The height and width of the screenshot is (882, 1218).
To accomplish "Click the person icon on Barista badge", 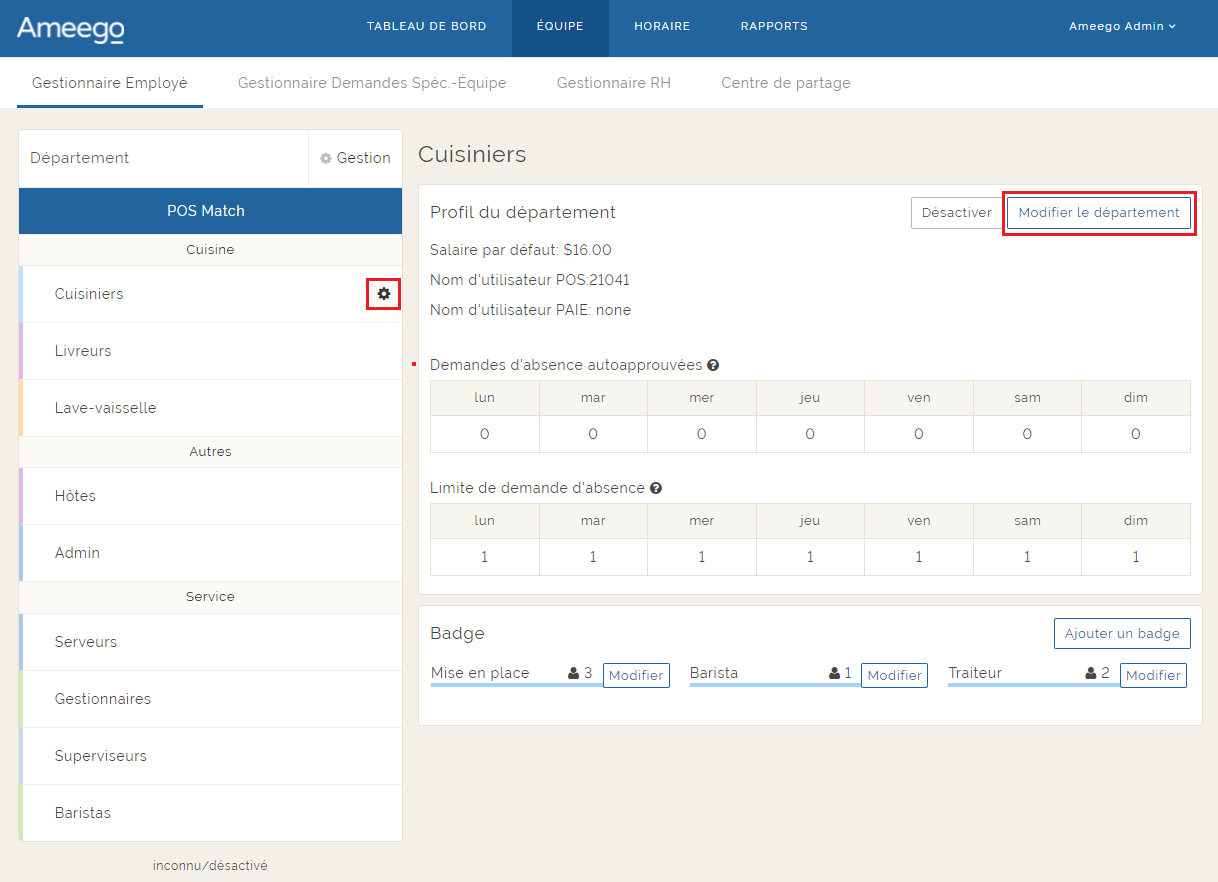I will click(834, 674).
